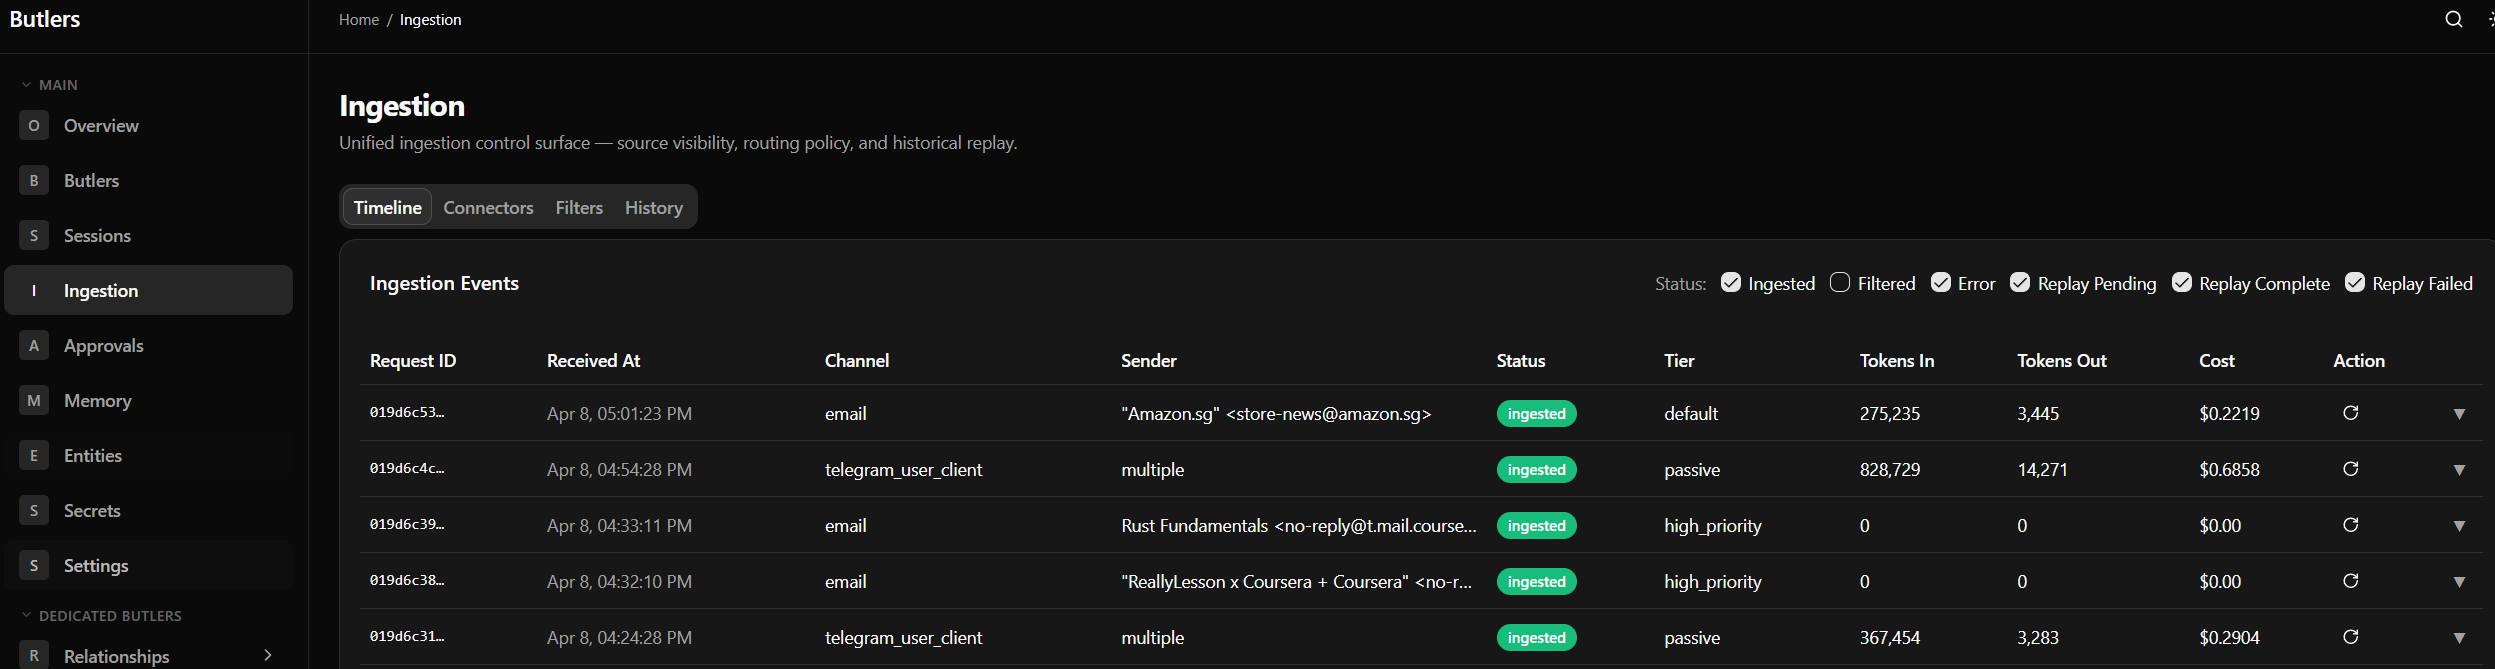Open Butlers page in the sidebar

pyautogui.click(x=148, y=180)
